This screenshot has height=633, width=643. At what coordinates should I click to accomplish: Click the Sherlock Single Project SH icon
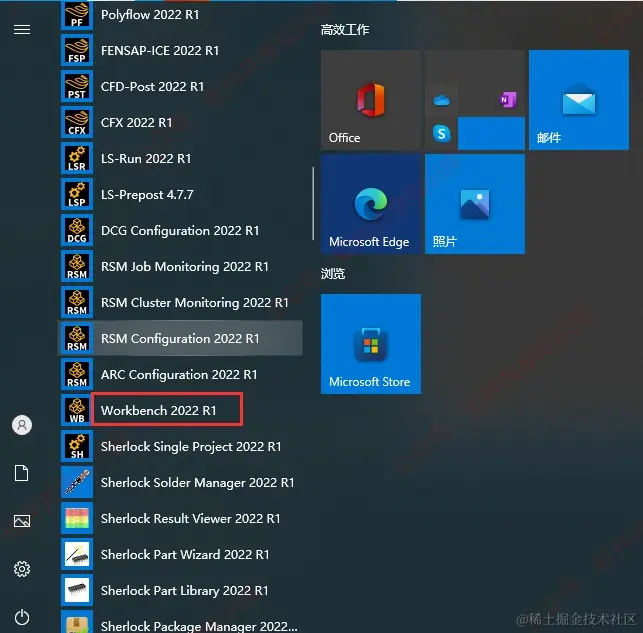click(77, 446)
